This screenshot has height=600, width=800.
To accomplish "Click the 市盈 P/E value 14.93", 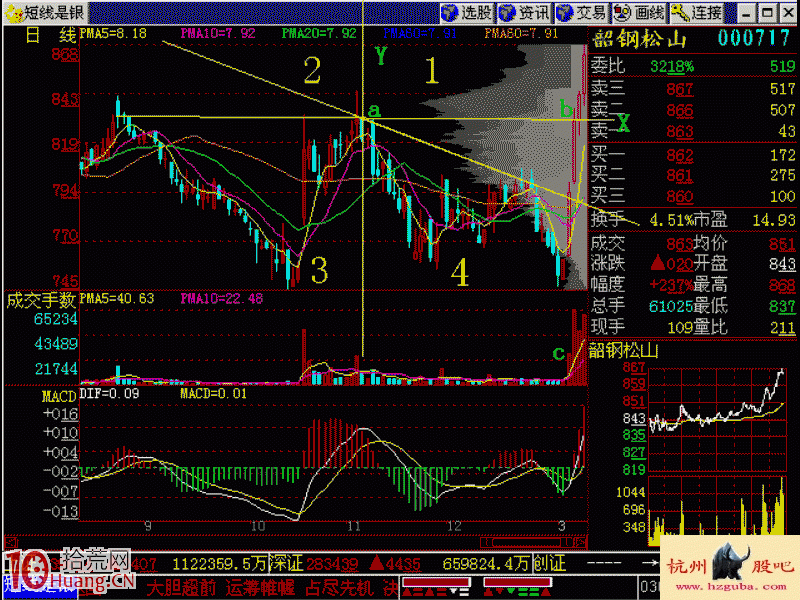I will 774,220.
